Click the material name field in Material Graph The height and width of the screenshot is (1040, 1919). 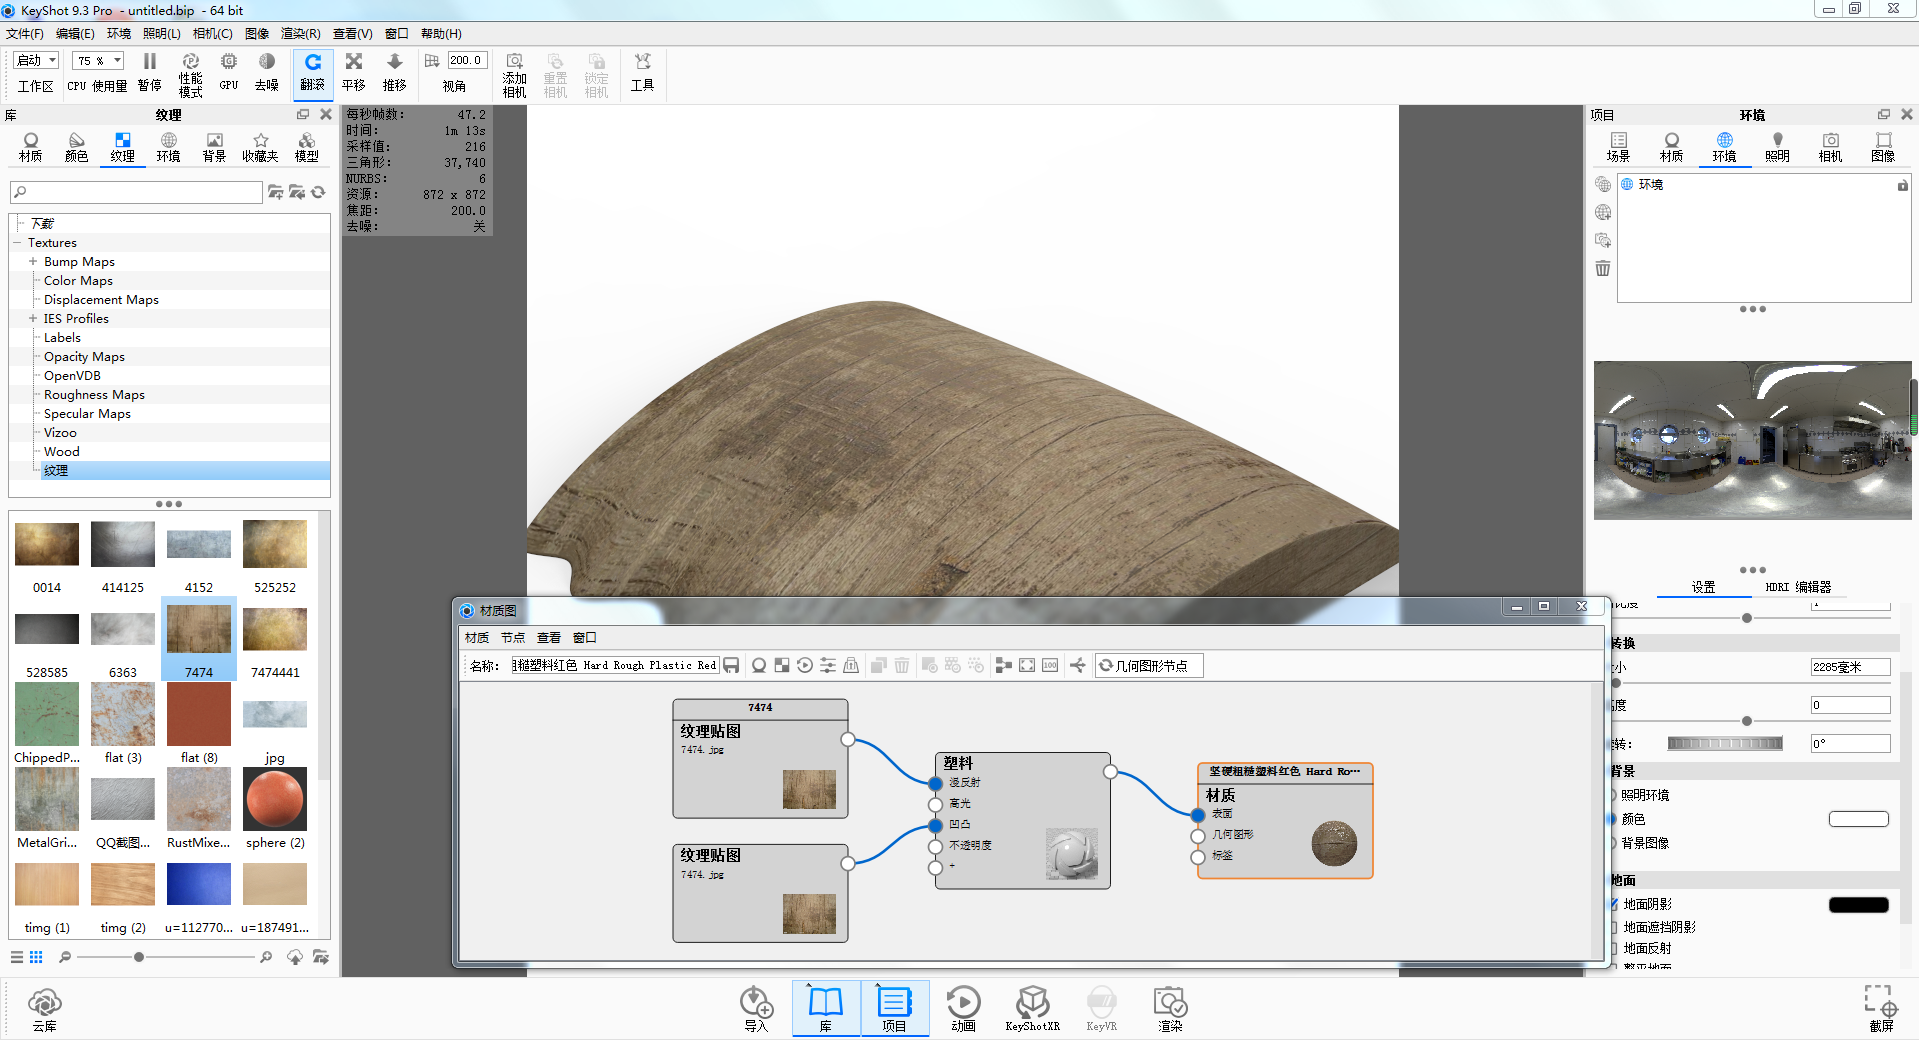pyautogui.click(x=615, y=665)
